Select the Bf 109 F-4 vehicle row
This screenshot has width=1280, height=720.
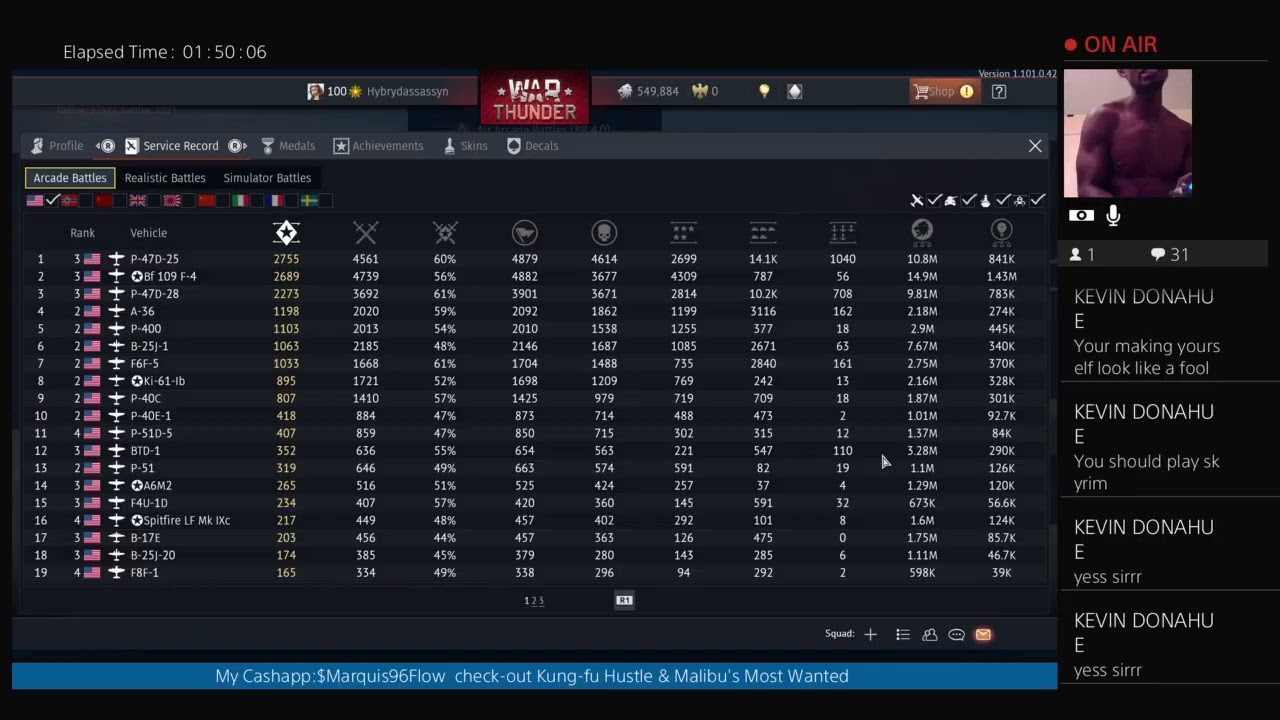(x=532, y=276)
